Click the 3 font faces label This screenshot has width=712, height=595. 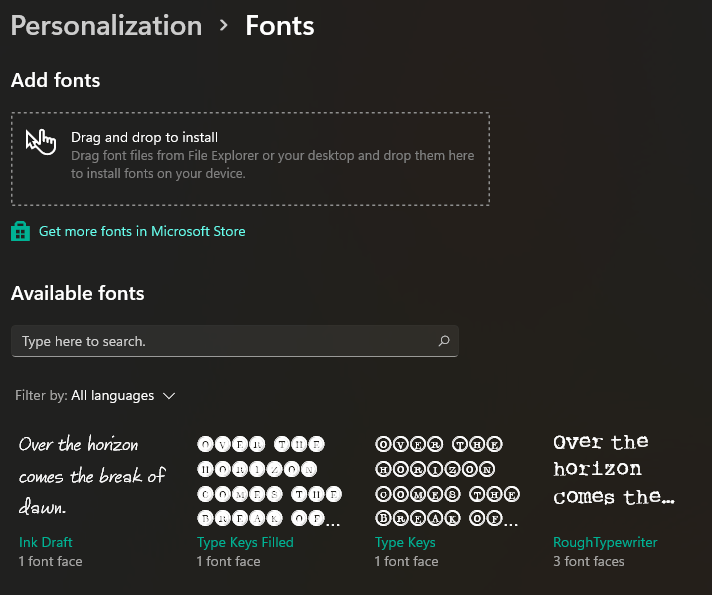click(x=589, y=561)
